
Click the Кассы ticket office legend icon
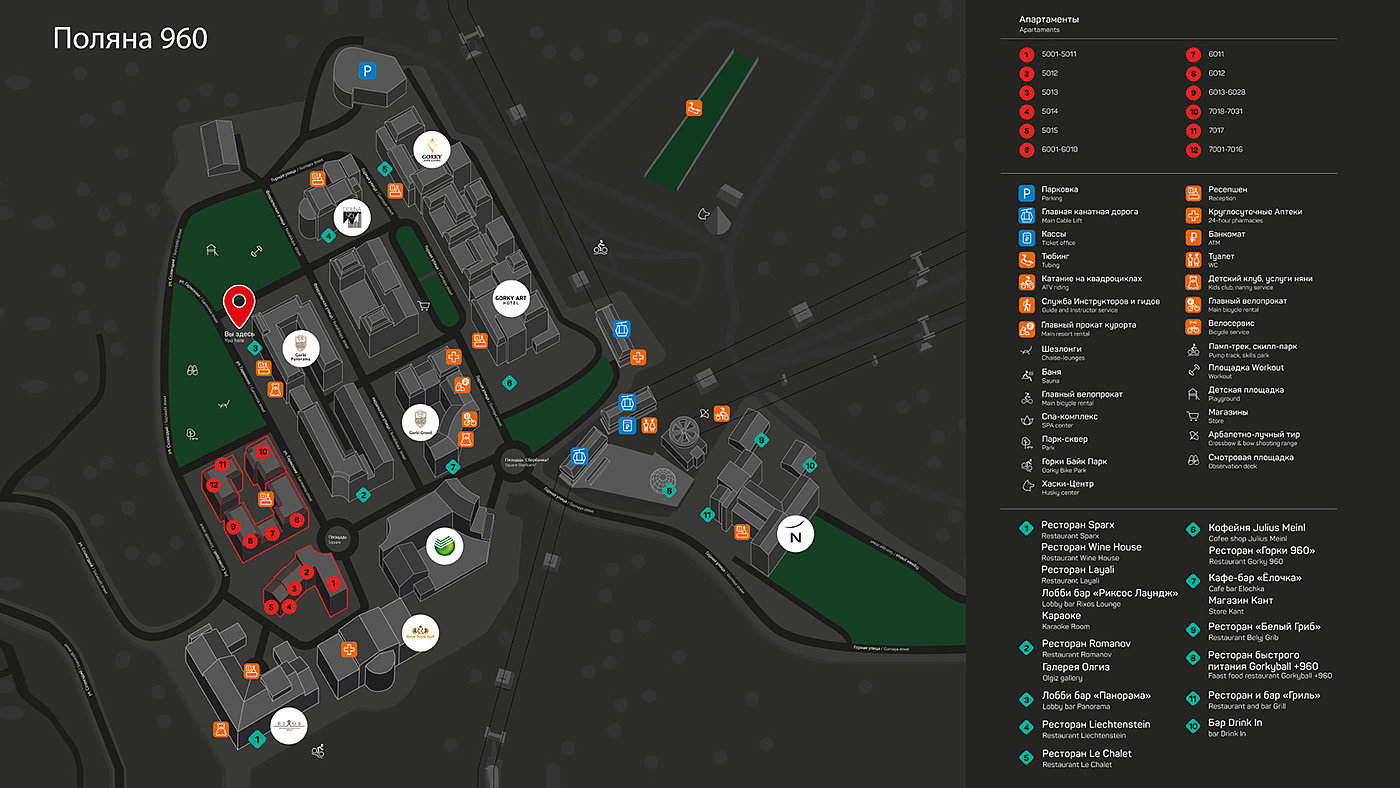pyautogui.click(x=1026, y=238)
